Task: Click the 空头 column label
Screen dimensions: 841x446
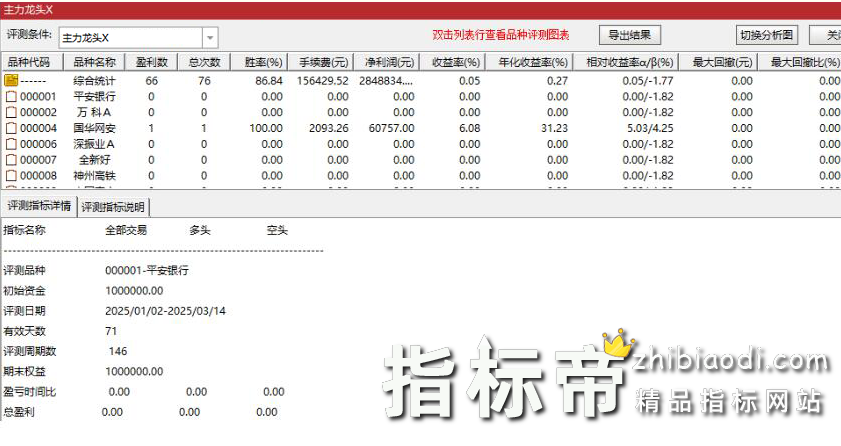Action: tap(277, 230)
